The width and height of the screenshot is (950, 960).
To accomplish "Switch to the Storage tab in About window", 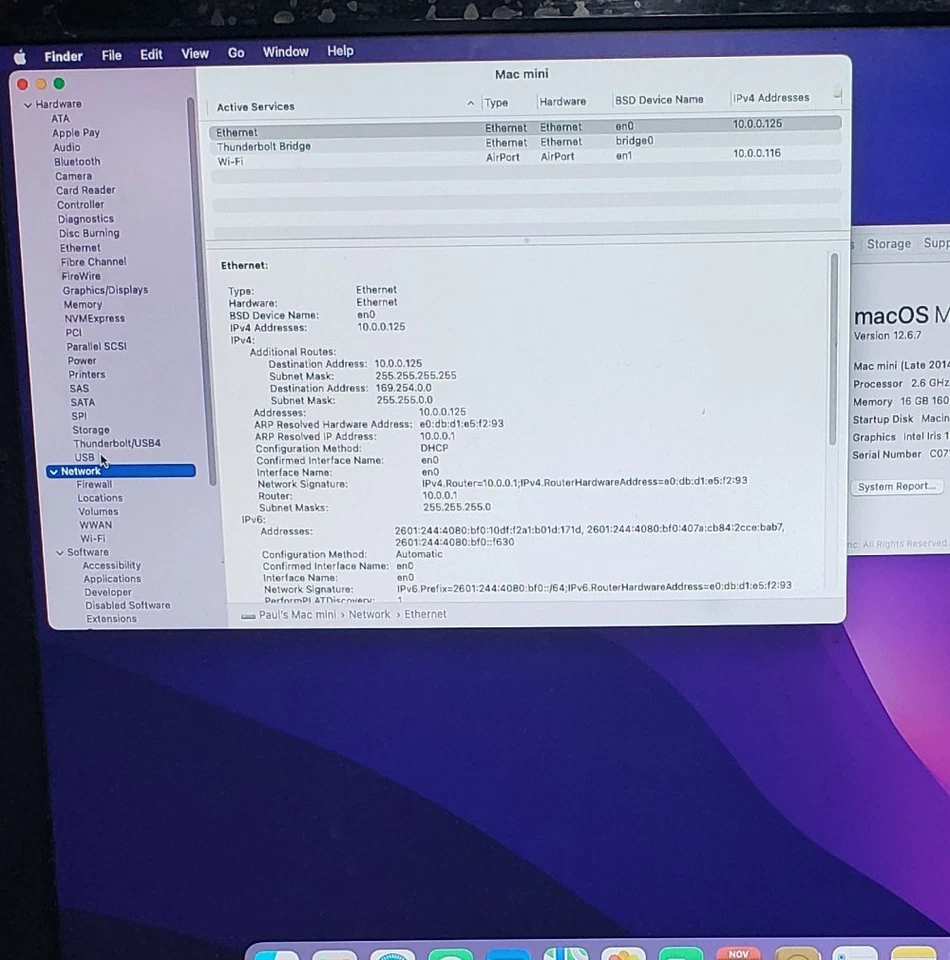I will 888,243.
